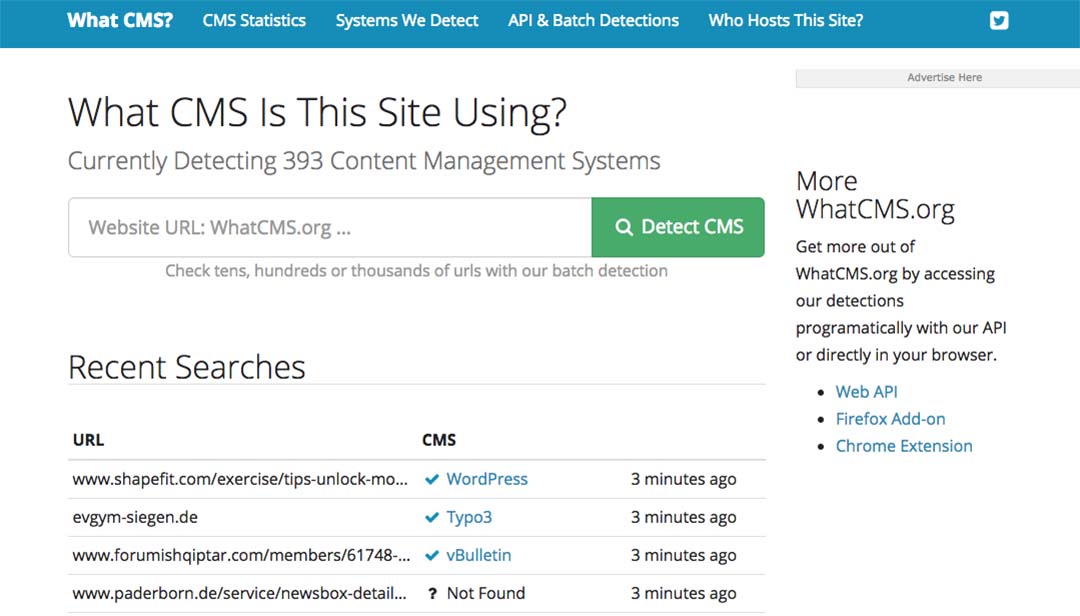
Task: Open Who Hosts This Site? page
Action: [785, 21]
